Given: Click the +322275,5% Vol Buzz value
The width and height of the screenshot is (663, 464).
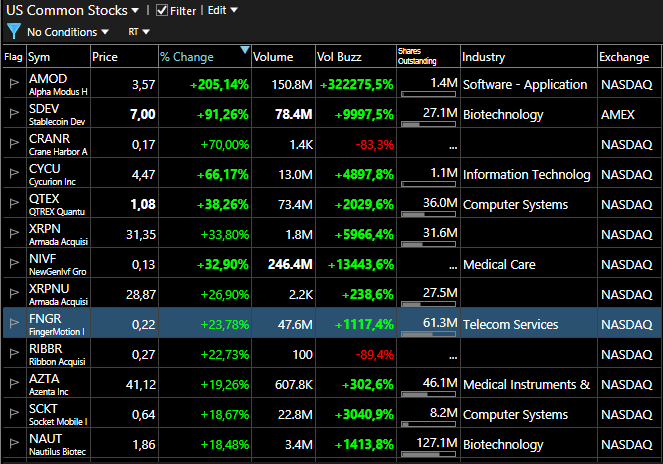Looking at the screenshot, I should coord(356,84).
